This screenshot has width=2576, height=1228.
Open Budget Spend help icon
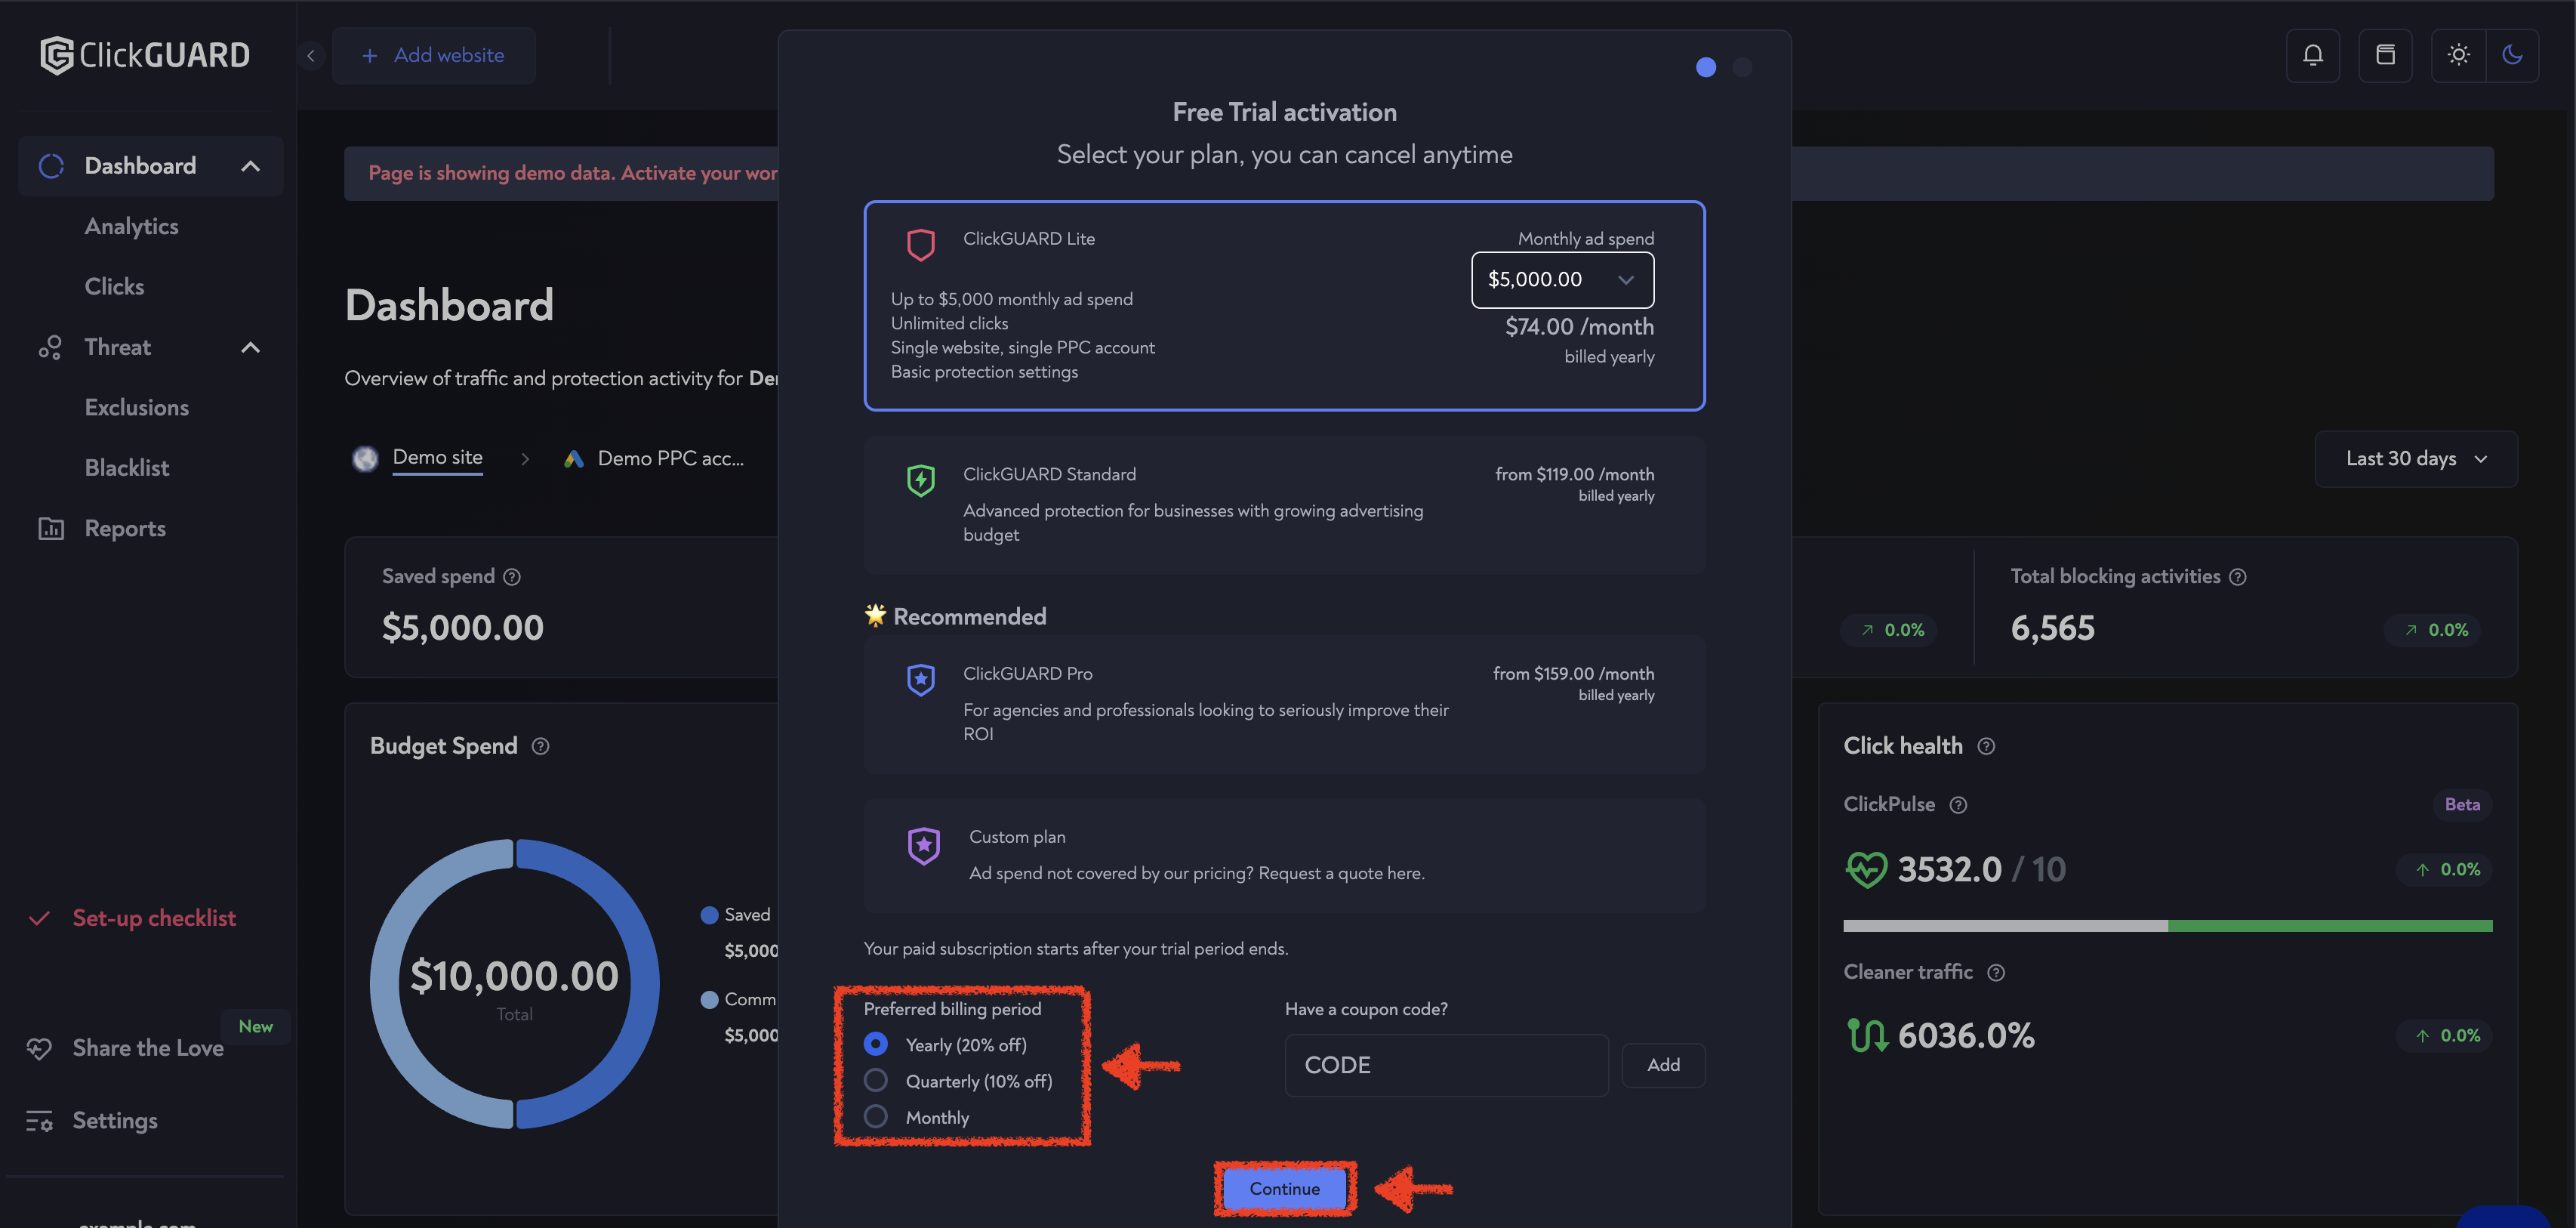click(x=540, y=746)
